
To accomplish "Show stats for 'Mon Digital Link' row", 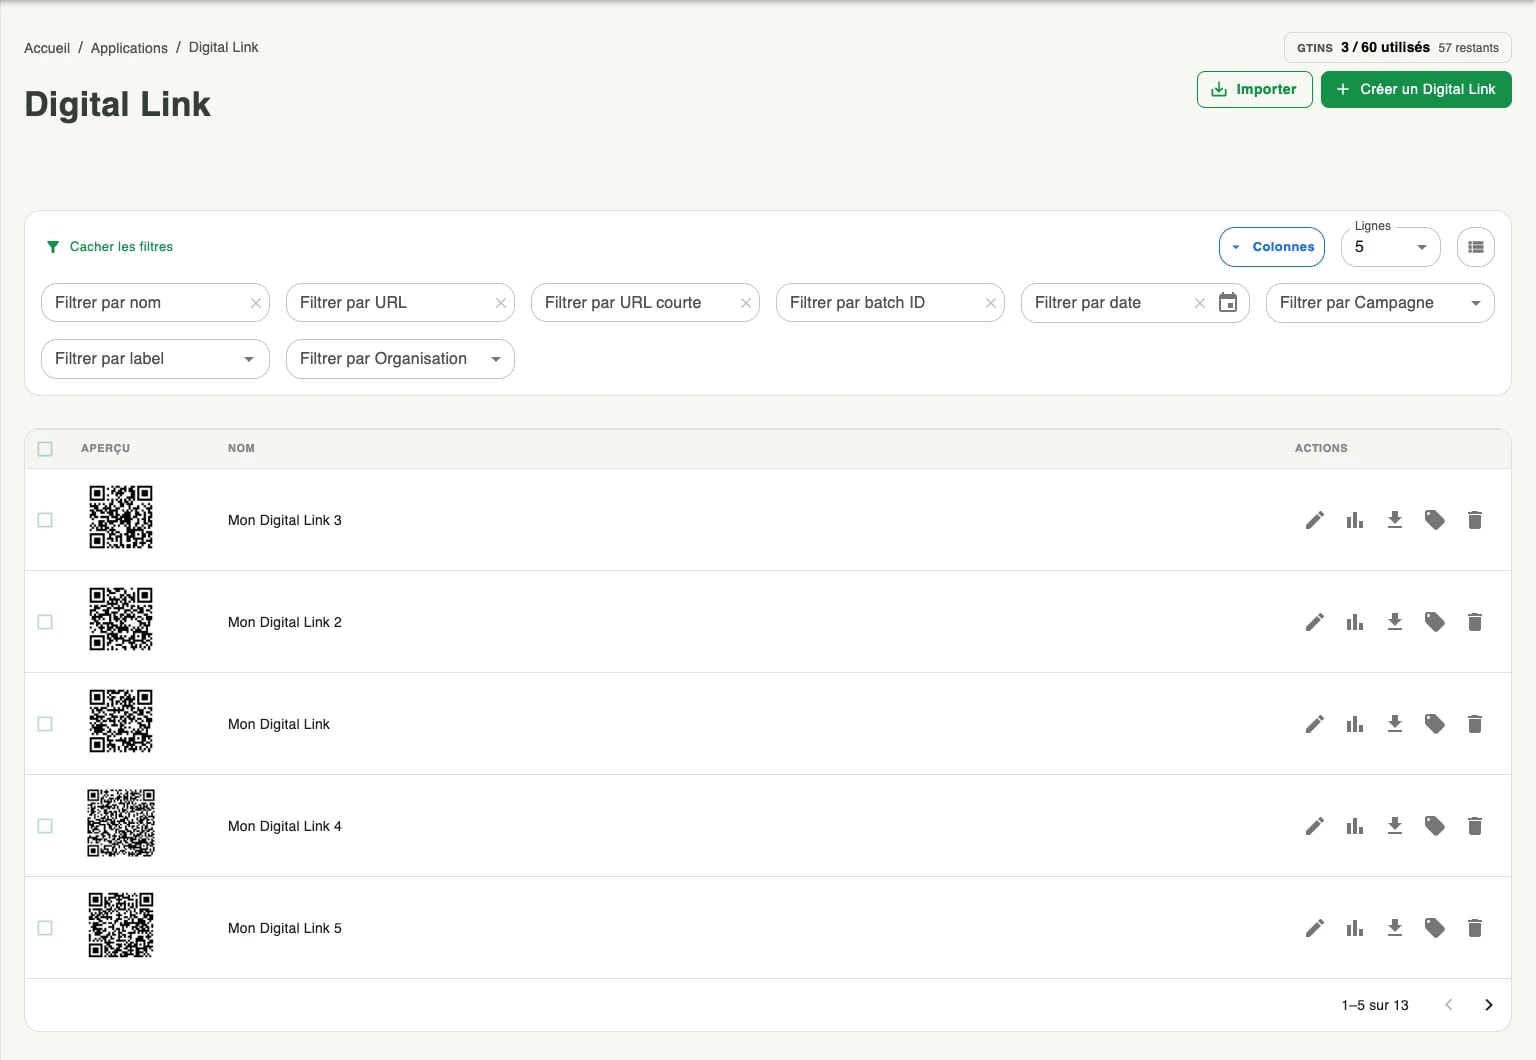I will 1355,724.
